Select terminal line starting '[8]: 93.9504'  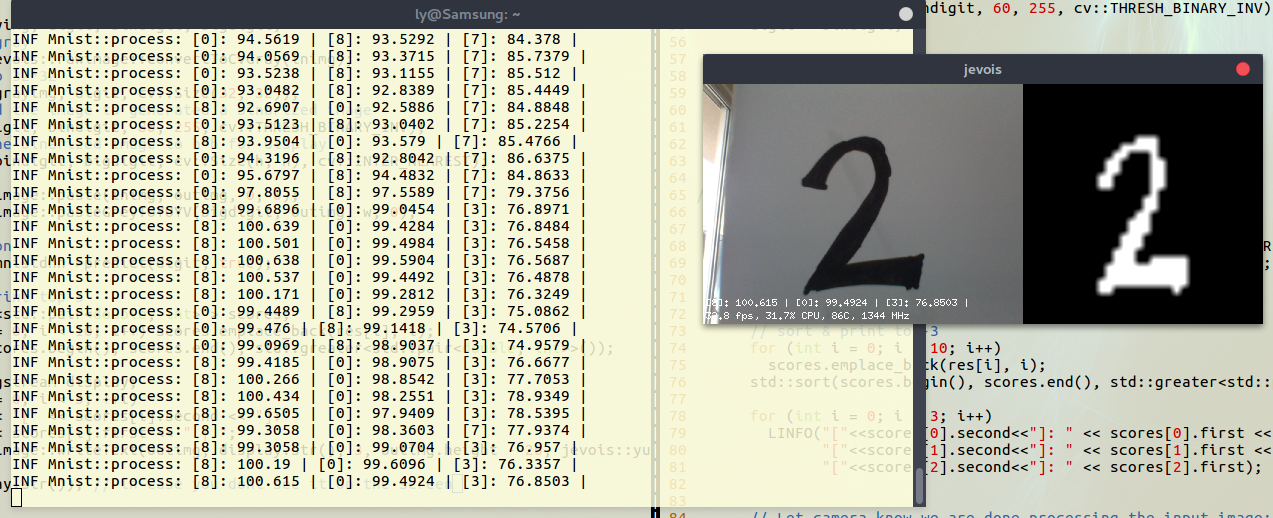(x=294, y=141)
